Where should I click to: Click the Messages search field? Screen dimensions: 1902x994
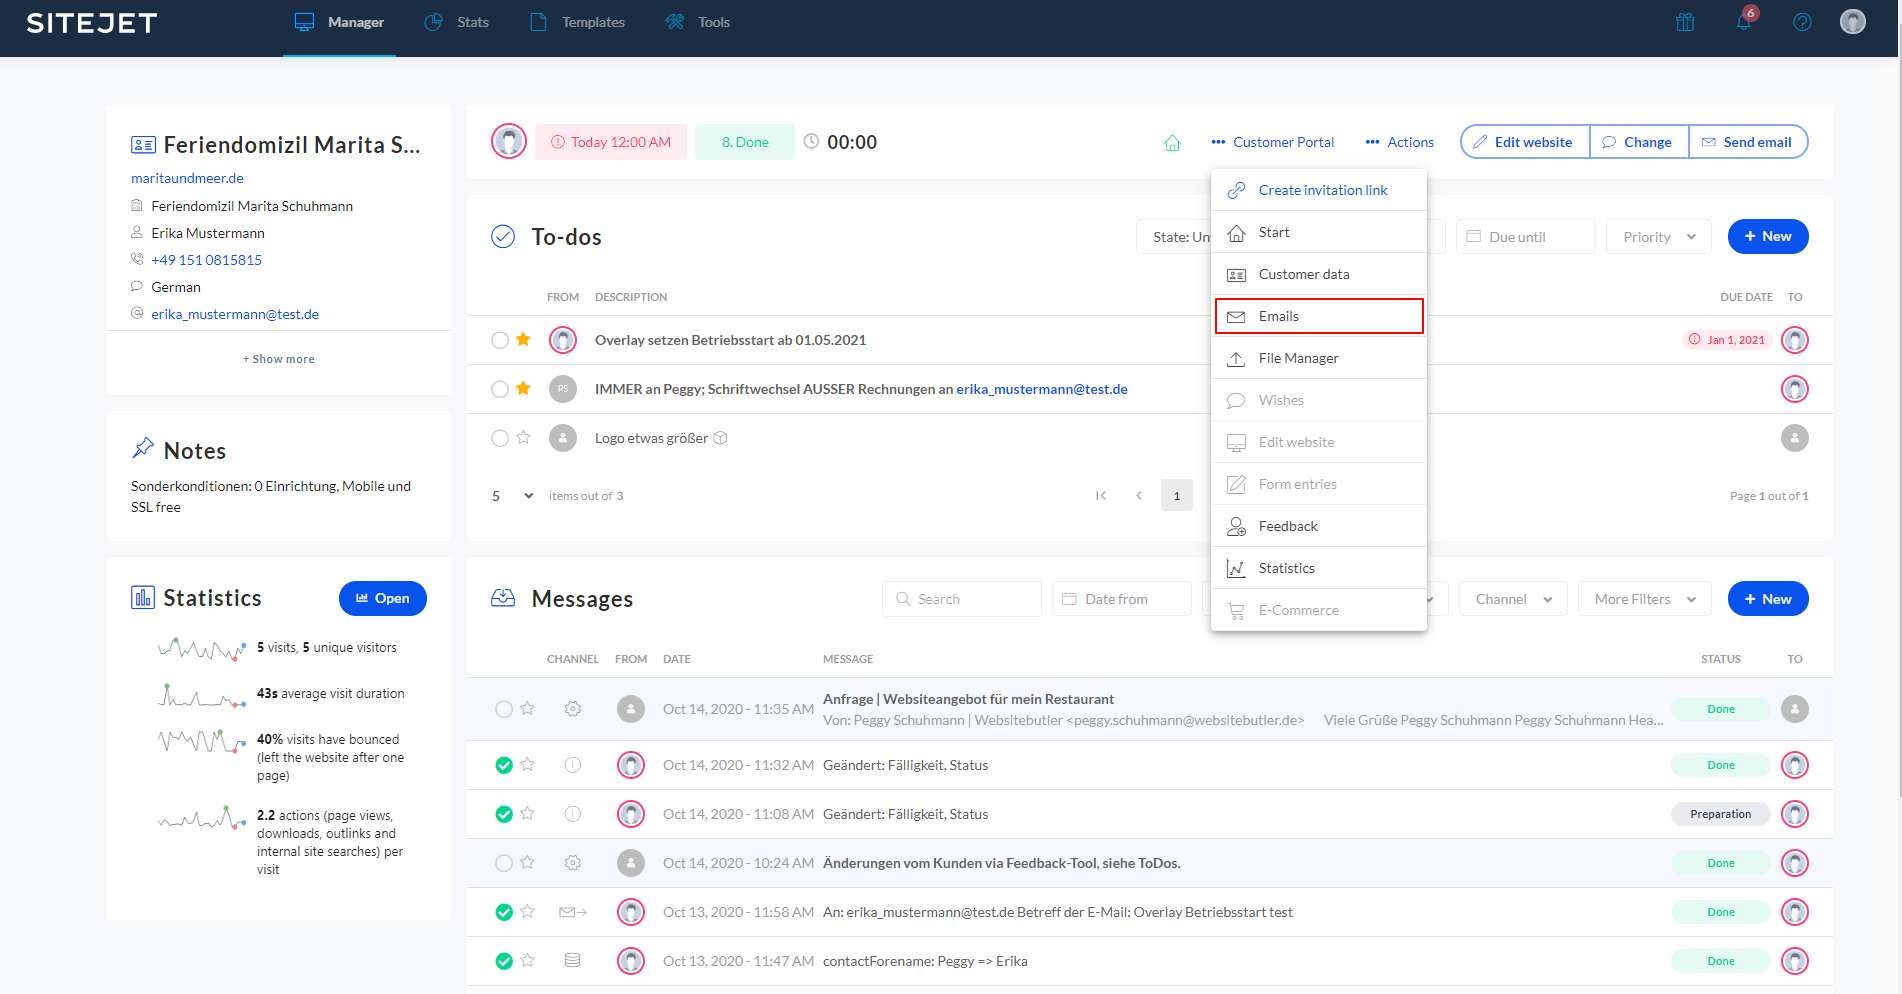pyautogui.click(x=961, y=599)
